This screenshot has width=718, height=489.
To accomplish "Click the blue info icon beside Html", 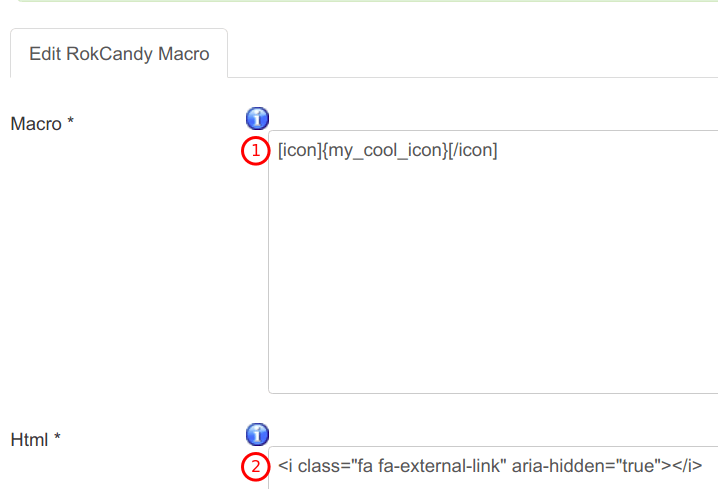I will [x=257, y=435].
